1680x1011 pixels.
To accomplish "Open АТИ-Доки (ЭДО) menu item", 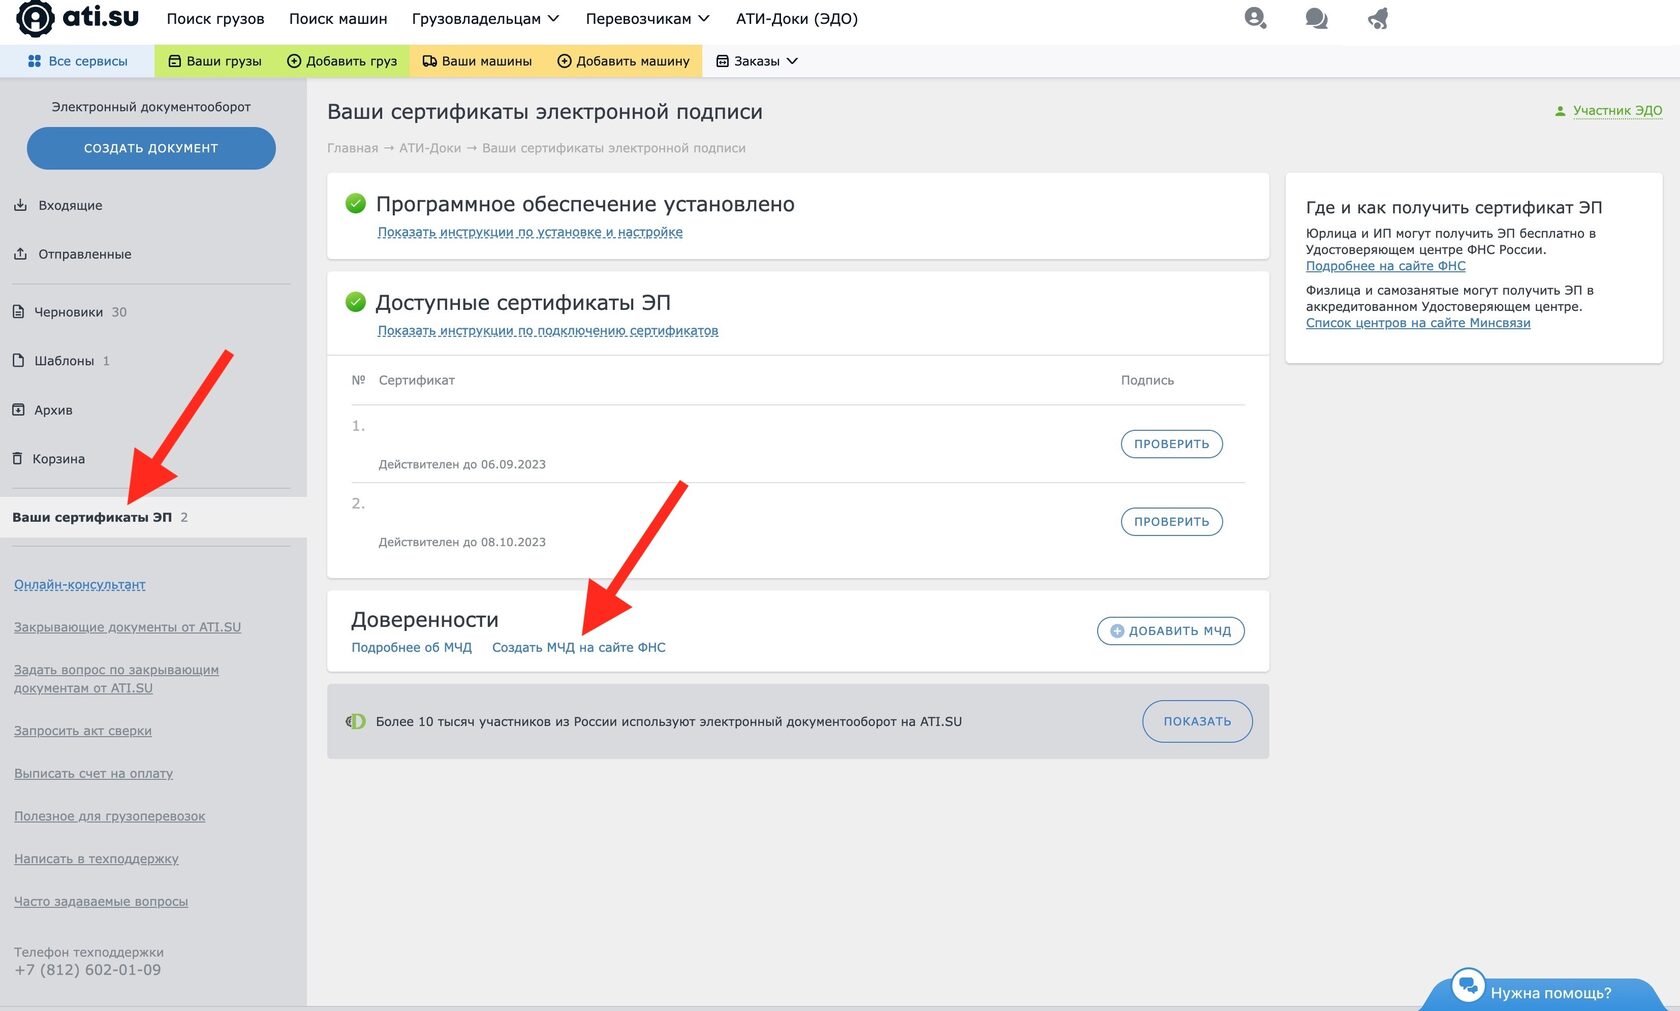I will tap(797, 18).
